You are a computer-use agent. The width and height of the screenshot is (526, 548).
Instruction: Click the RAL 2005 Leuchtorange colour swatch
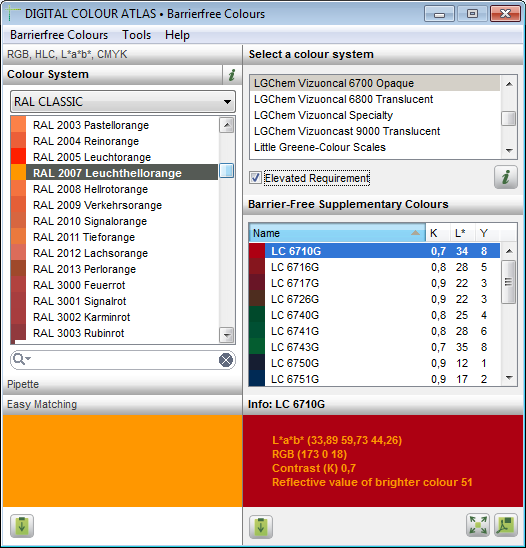point(19,157)
